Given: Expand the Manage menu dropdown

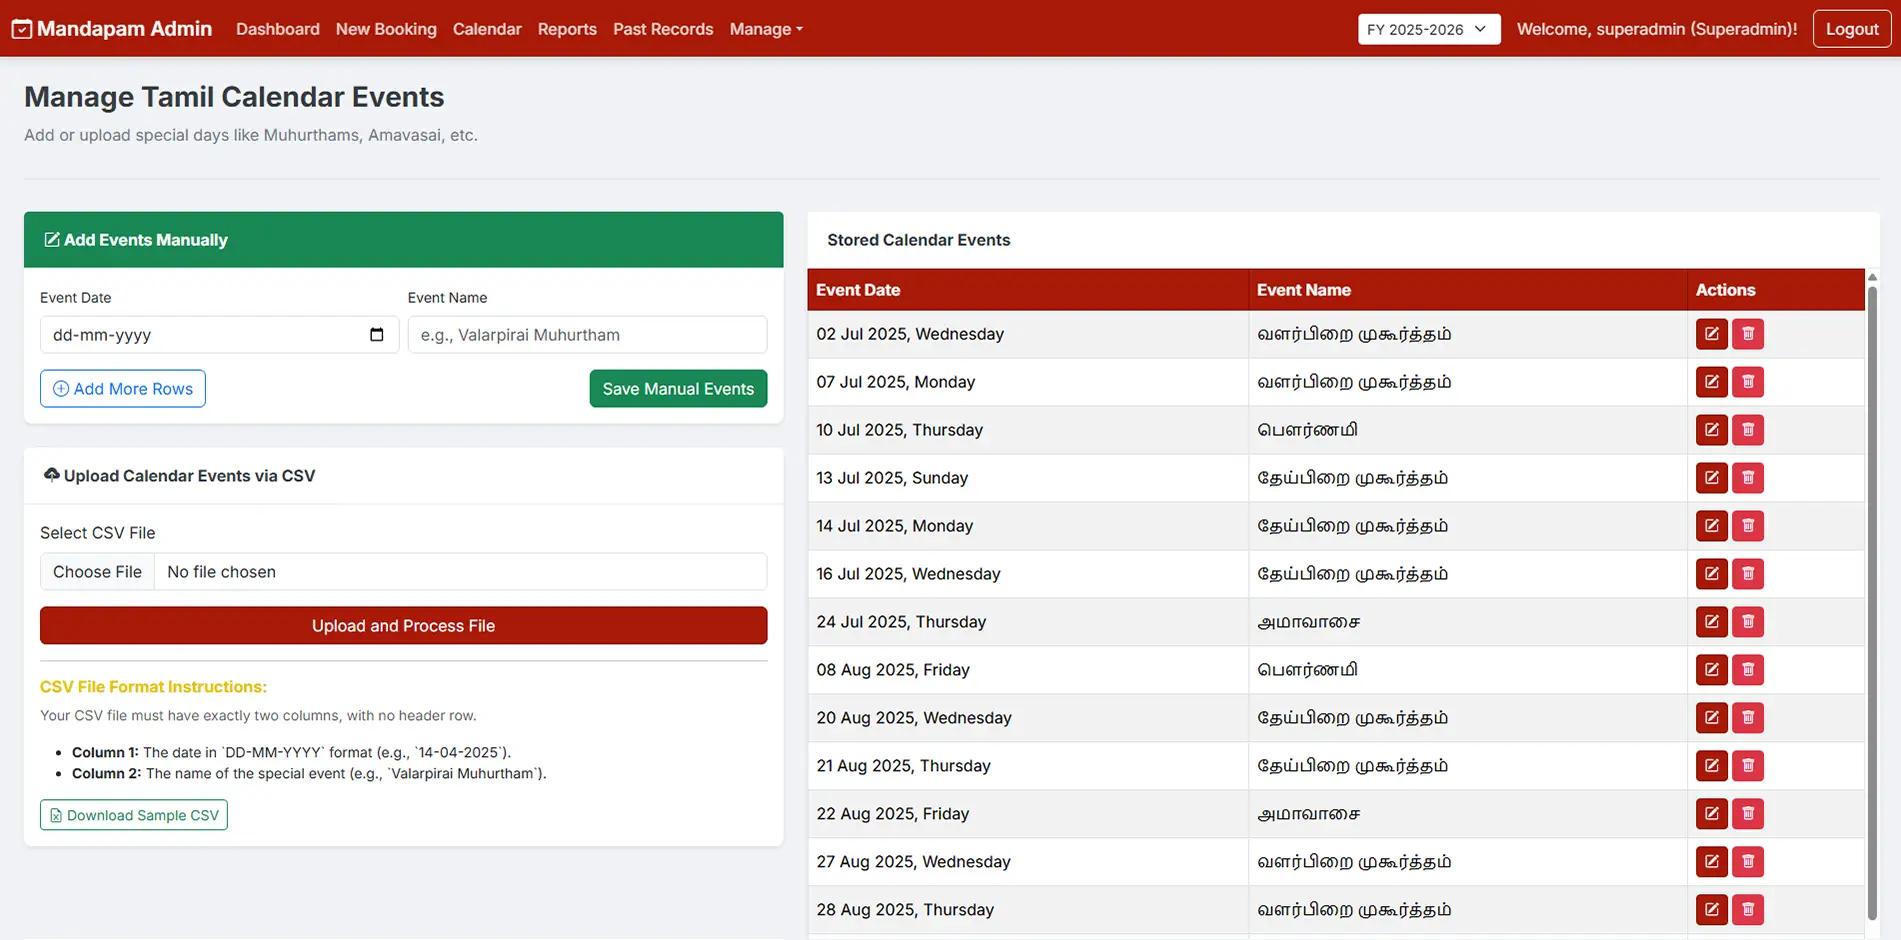Looking at the screenshot, I should pos(765,29).
